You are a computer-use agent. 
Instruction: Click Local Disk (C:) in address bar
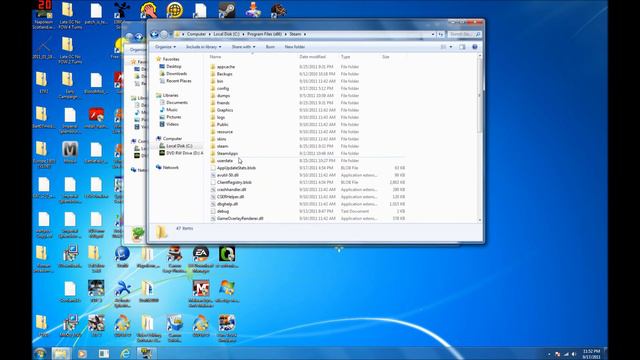point(226,34)
